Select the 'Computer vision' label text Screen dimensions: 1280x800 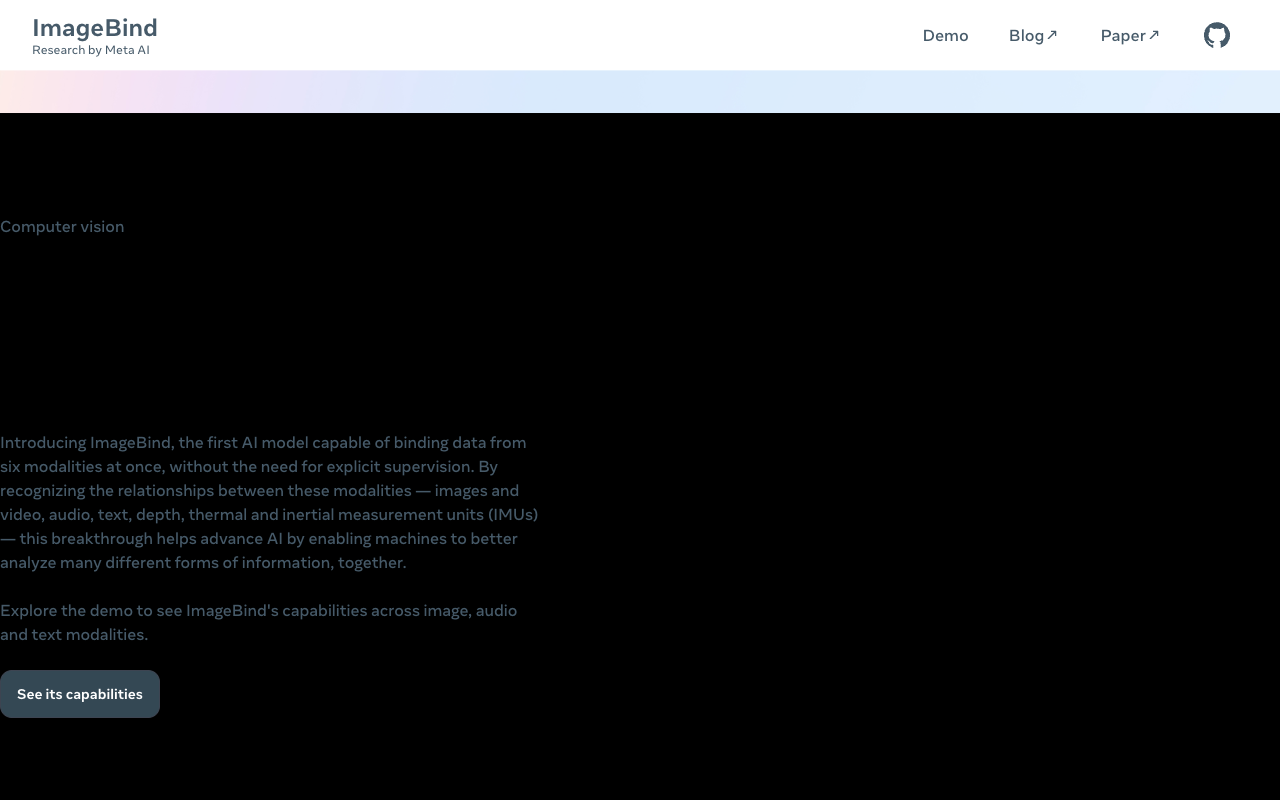[x=62, y=227]
